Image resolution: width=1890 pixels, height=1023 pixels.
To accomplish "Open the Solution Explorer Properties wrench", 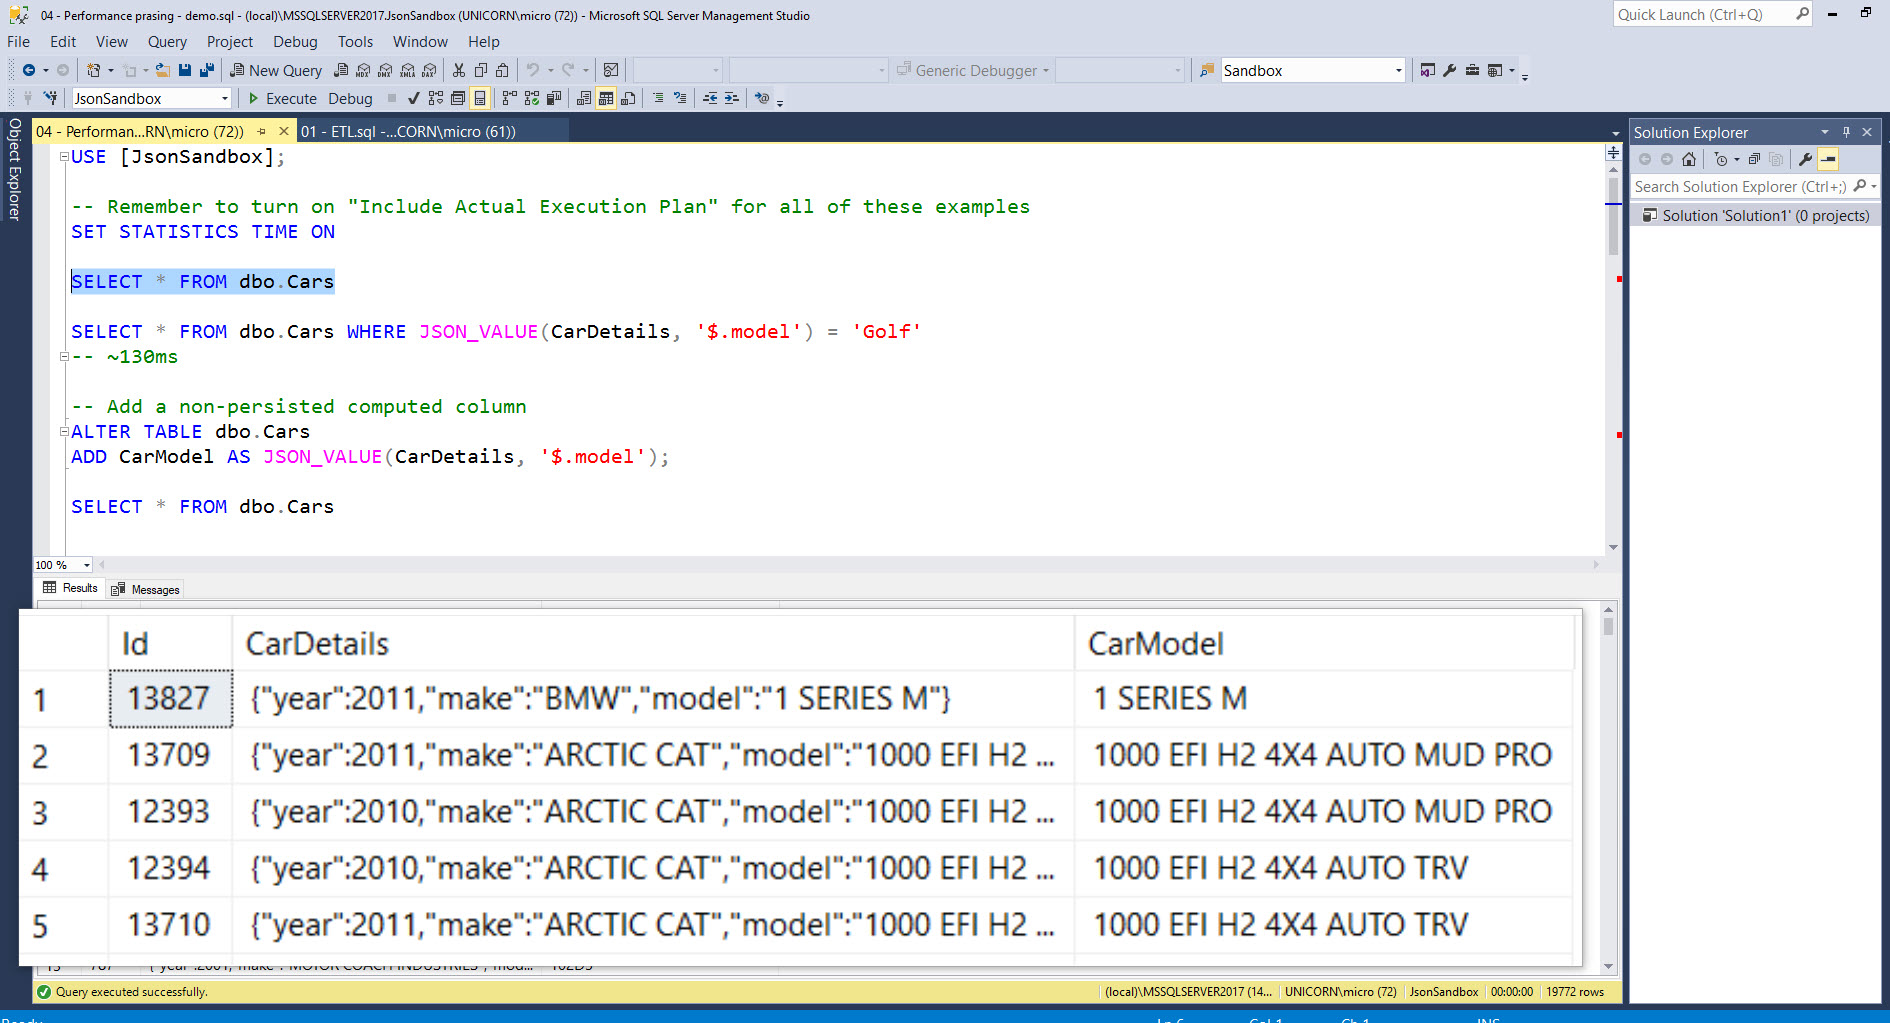I will pyautogui.click(x=1805, y=159).
